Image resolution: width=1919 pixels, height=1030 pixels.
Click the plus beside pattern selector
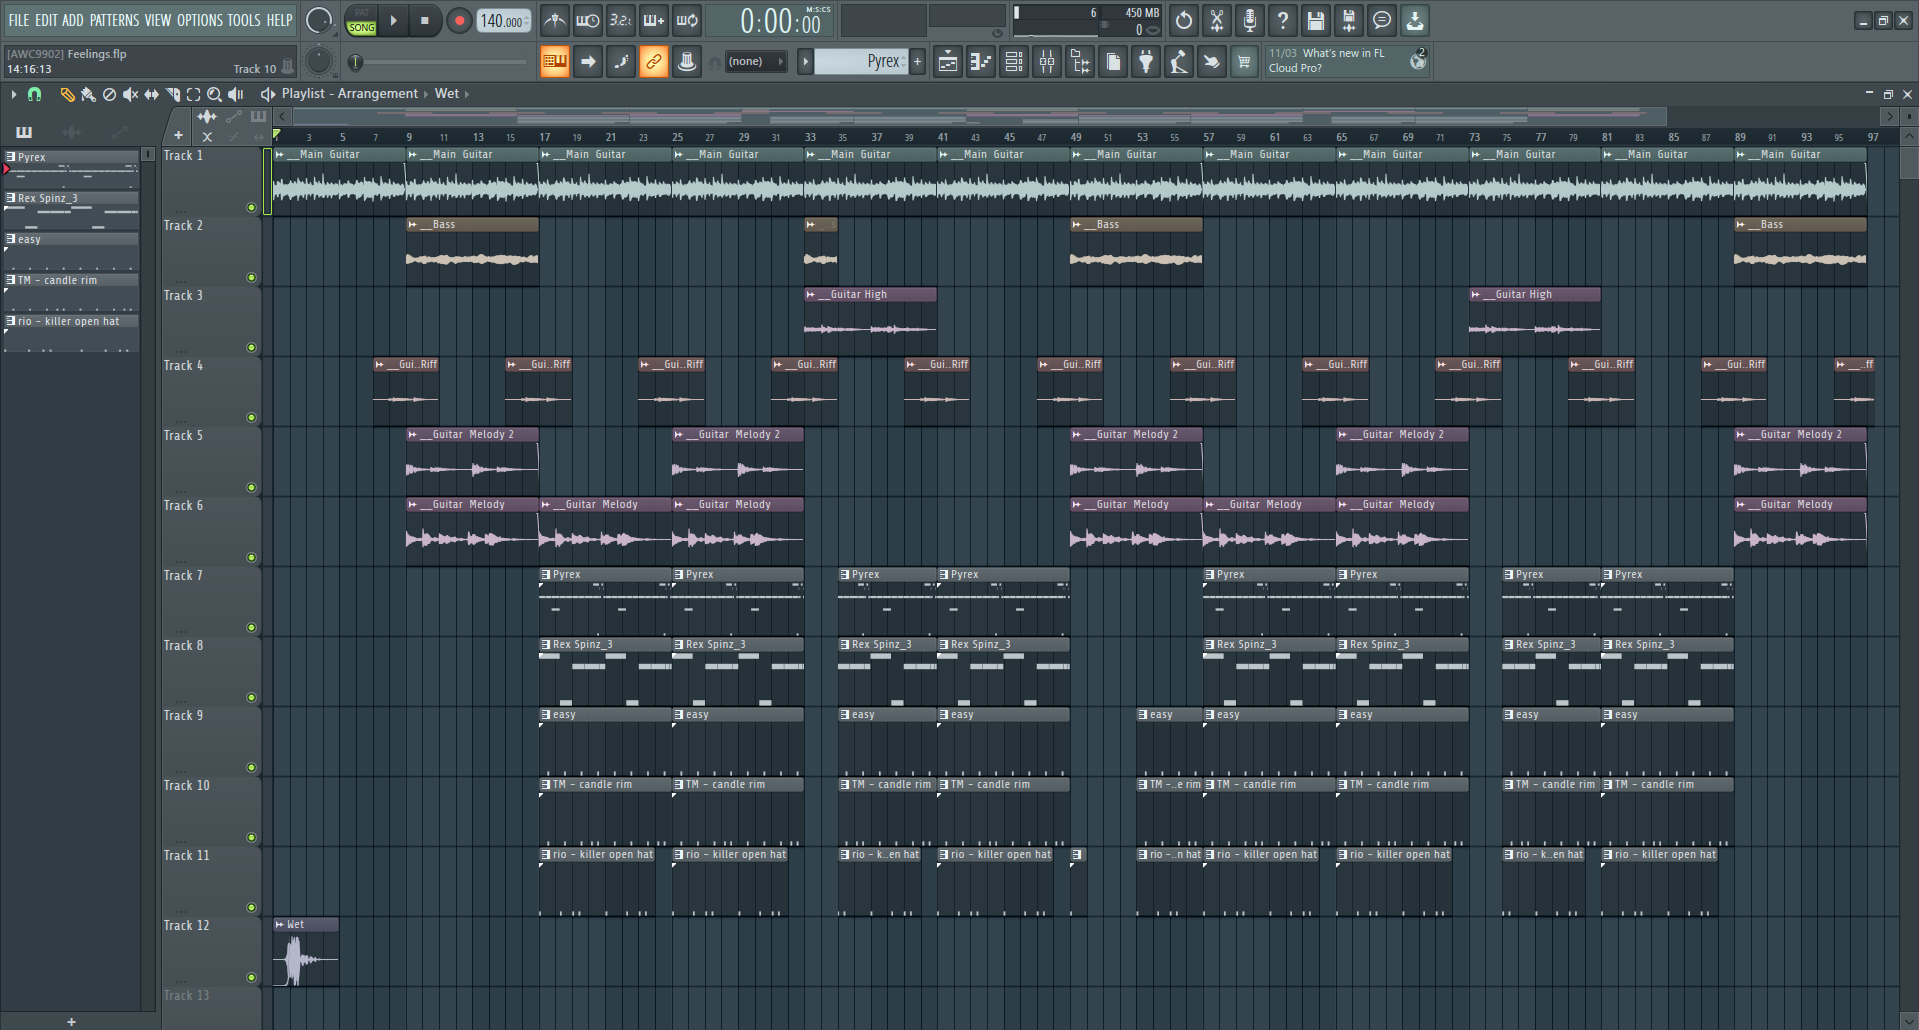(x=917, y=62)
